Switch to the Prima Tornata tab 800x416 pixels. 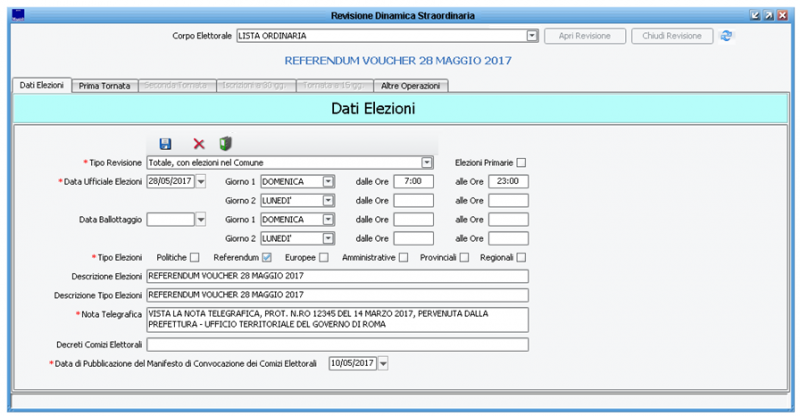(105, 86)
